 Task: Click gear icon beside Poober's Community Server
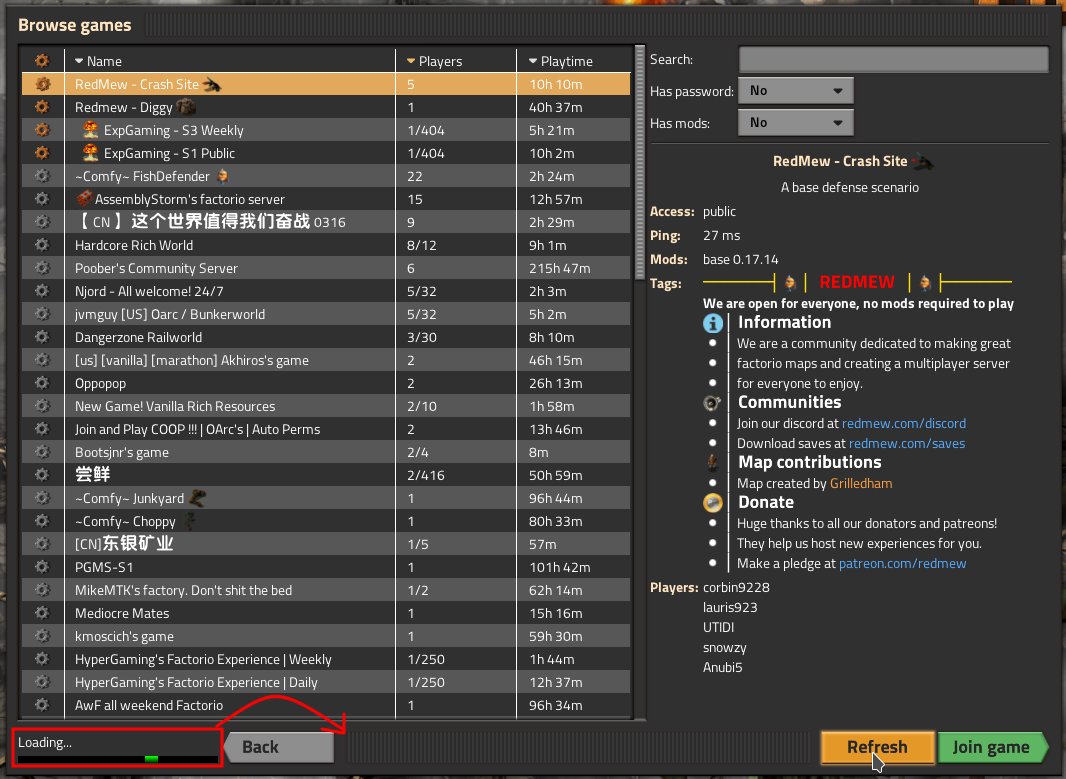coord(42,268)
